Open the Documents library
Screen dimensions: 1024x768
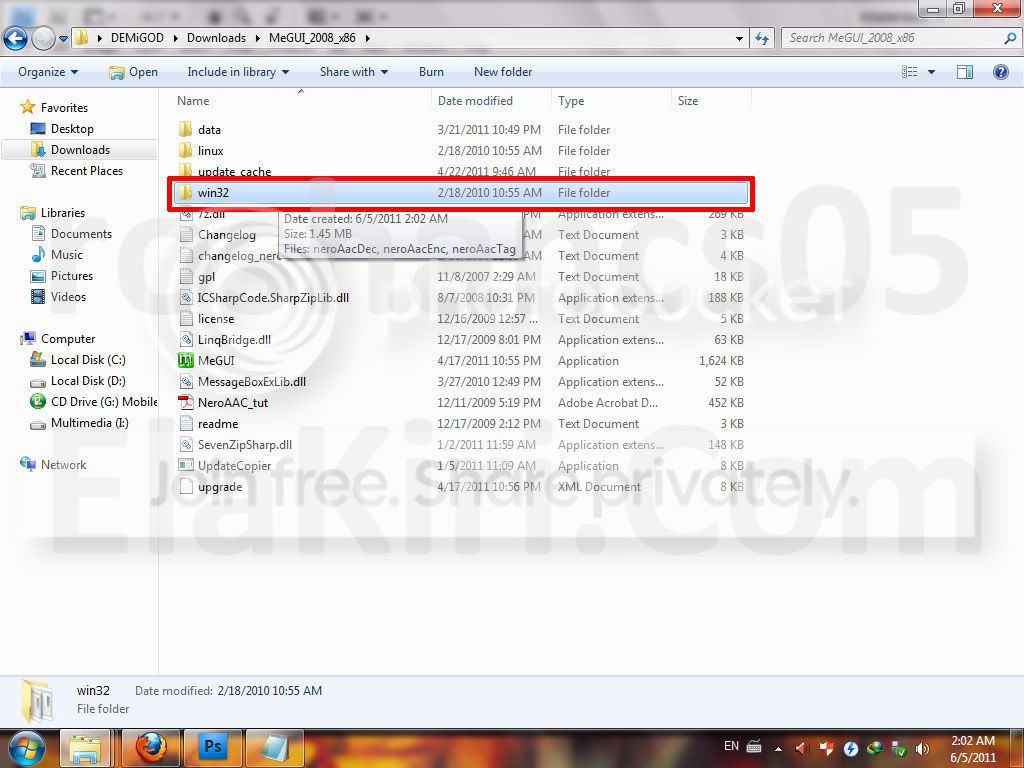81,234
